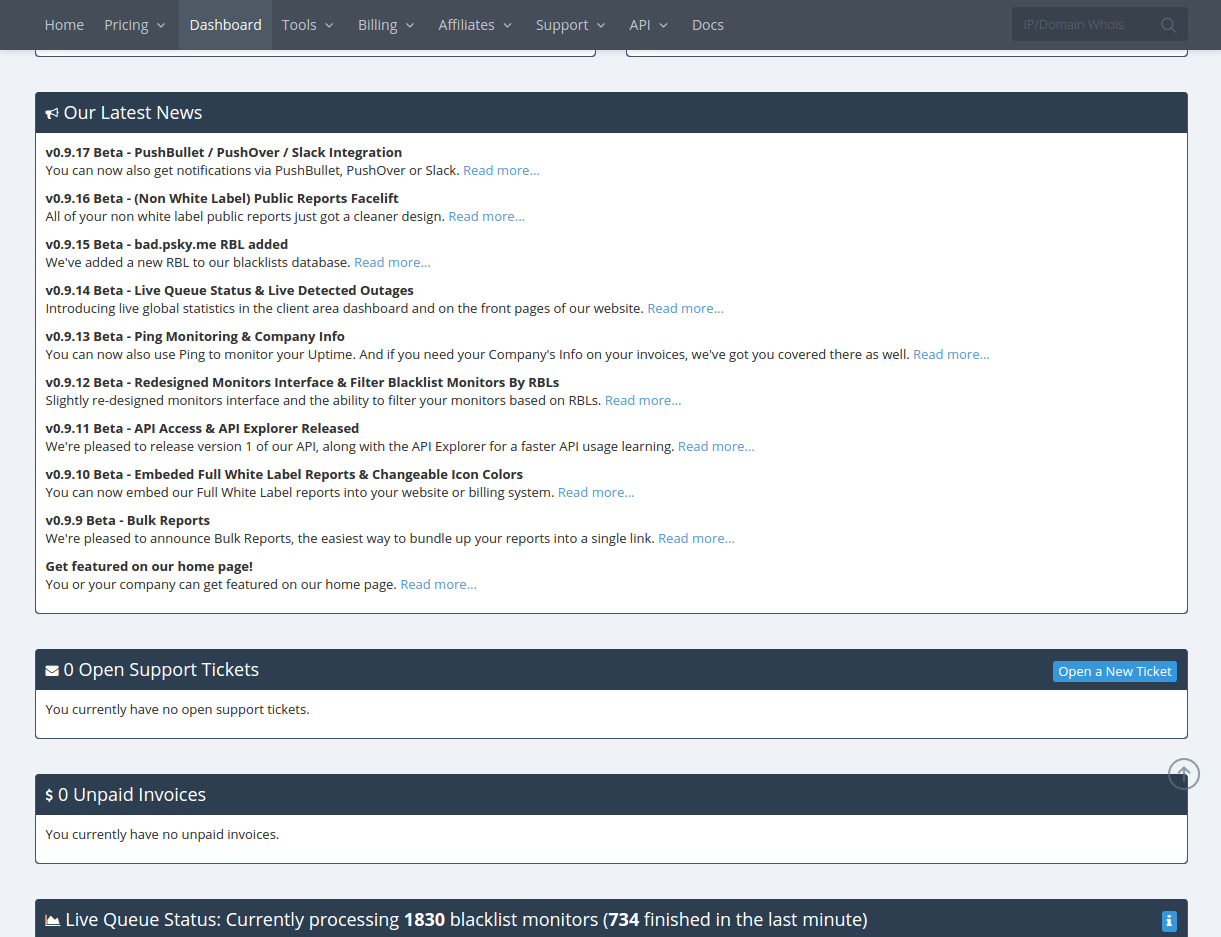
Task: Click the v0.9.15 Beta news headline
Action: click(167, 245)
